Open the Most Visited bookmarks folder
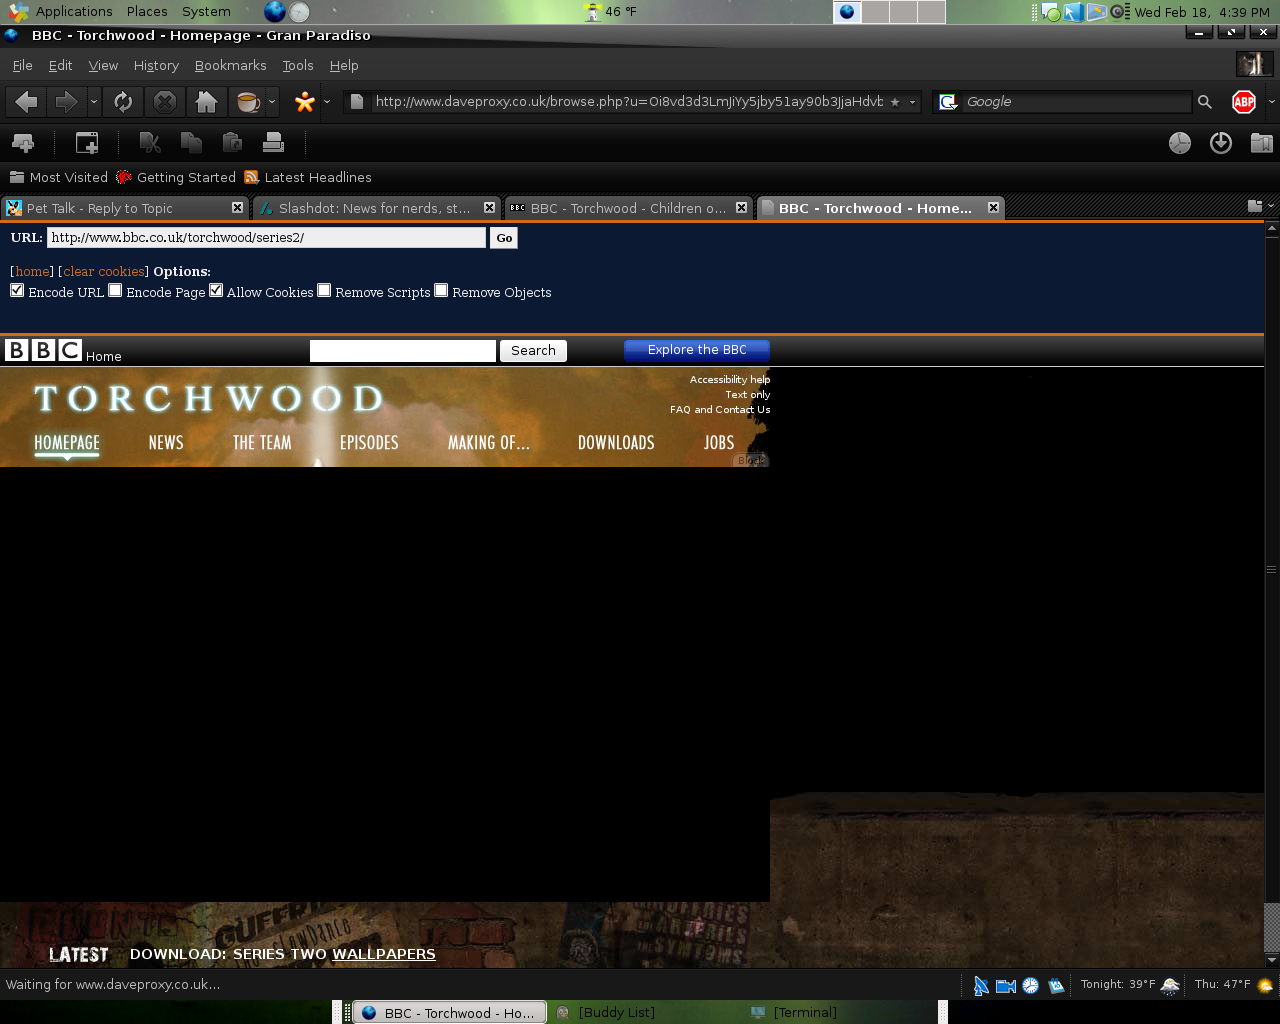 click(x=58, y=177)
